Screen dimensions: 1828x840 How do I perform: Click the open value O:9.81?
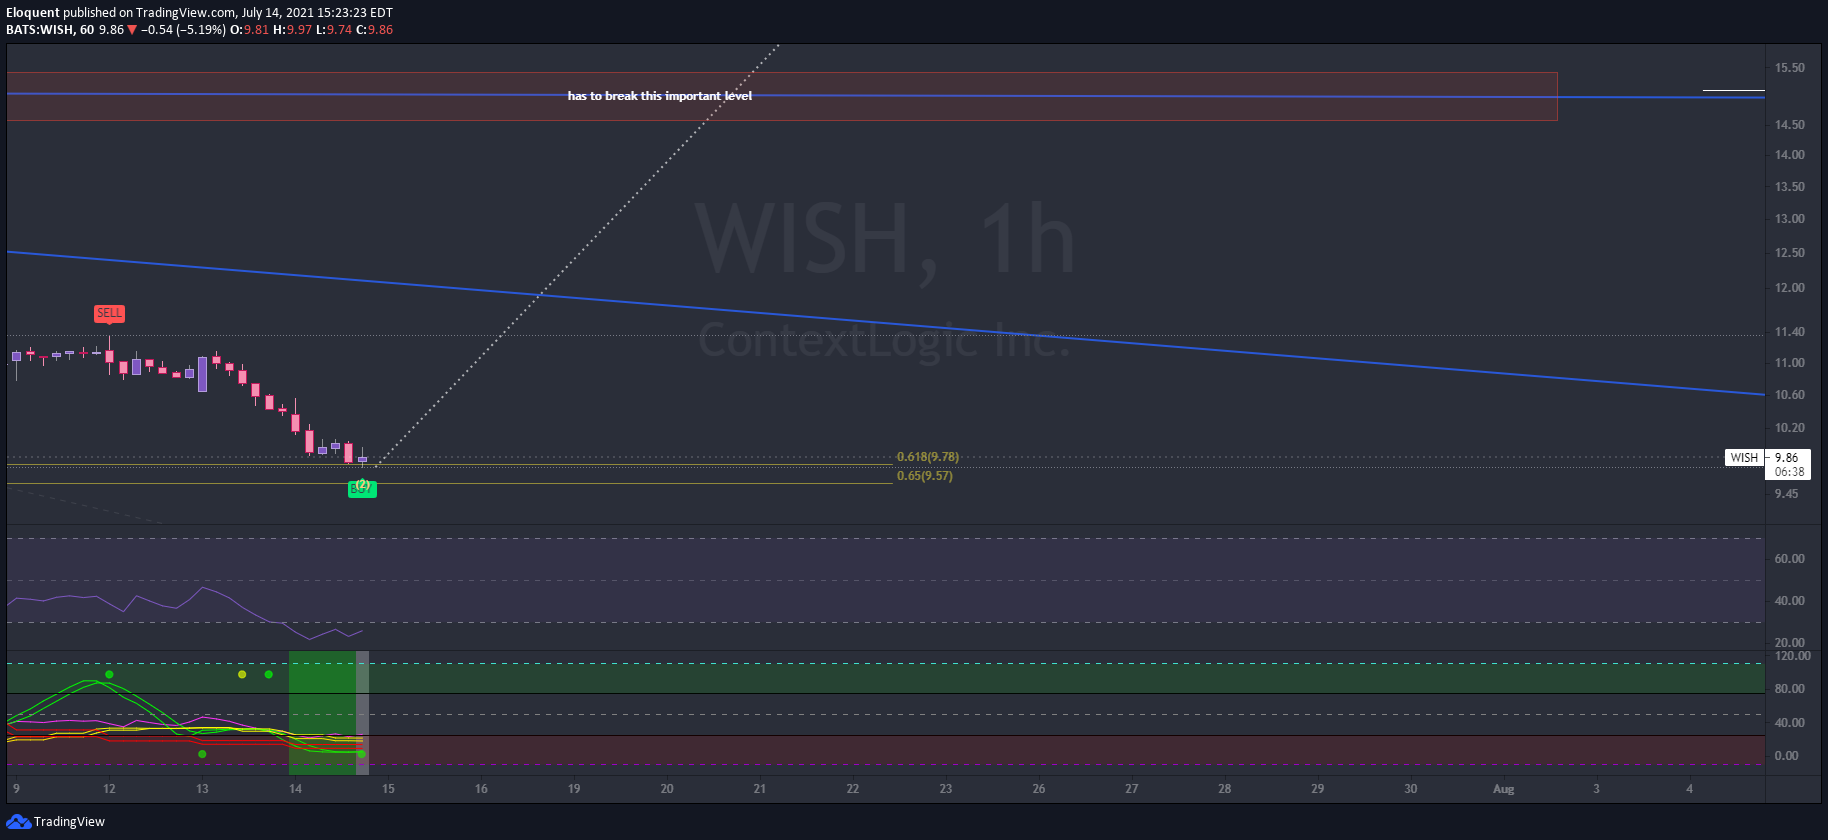tap(250, 30)
